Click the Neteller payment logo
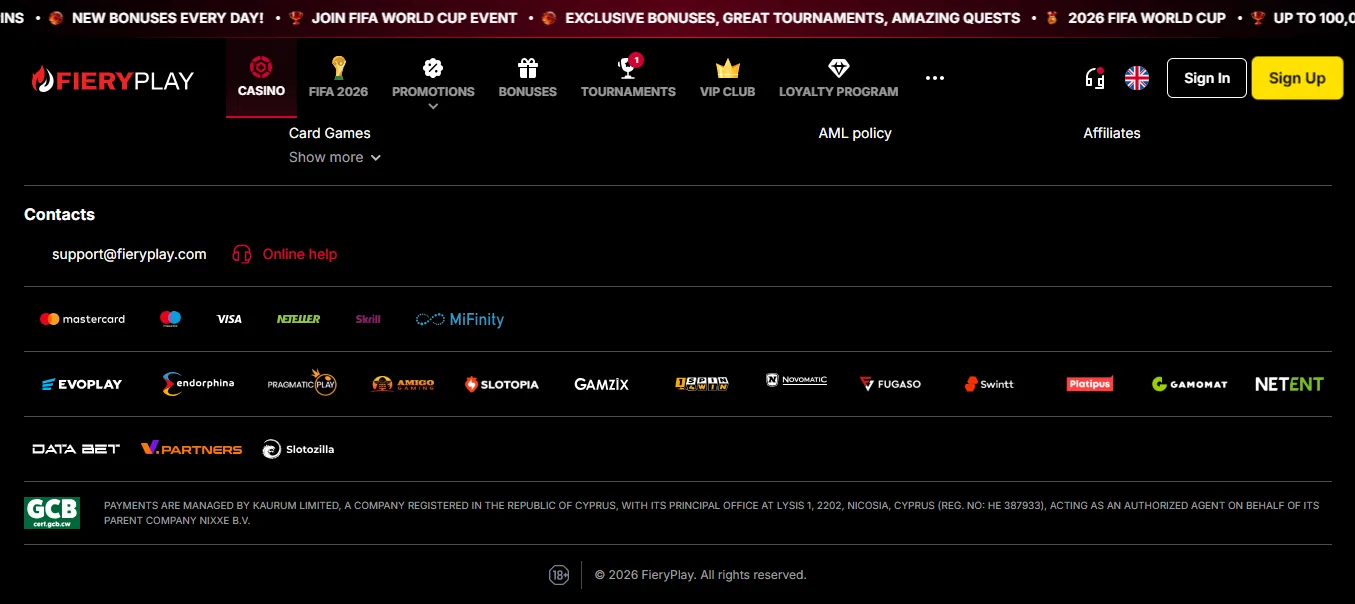The height and width of the screenshot is (604, 1355). (x=298, y=319)
